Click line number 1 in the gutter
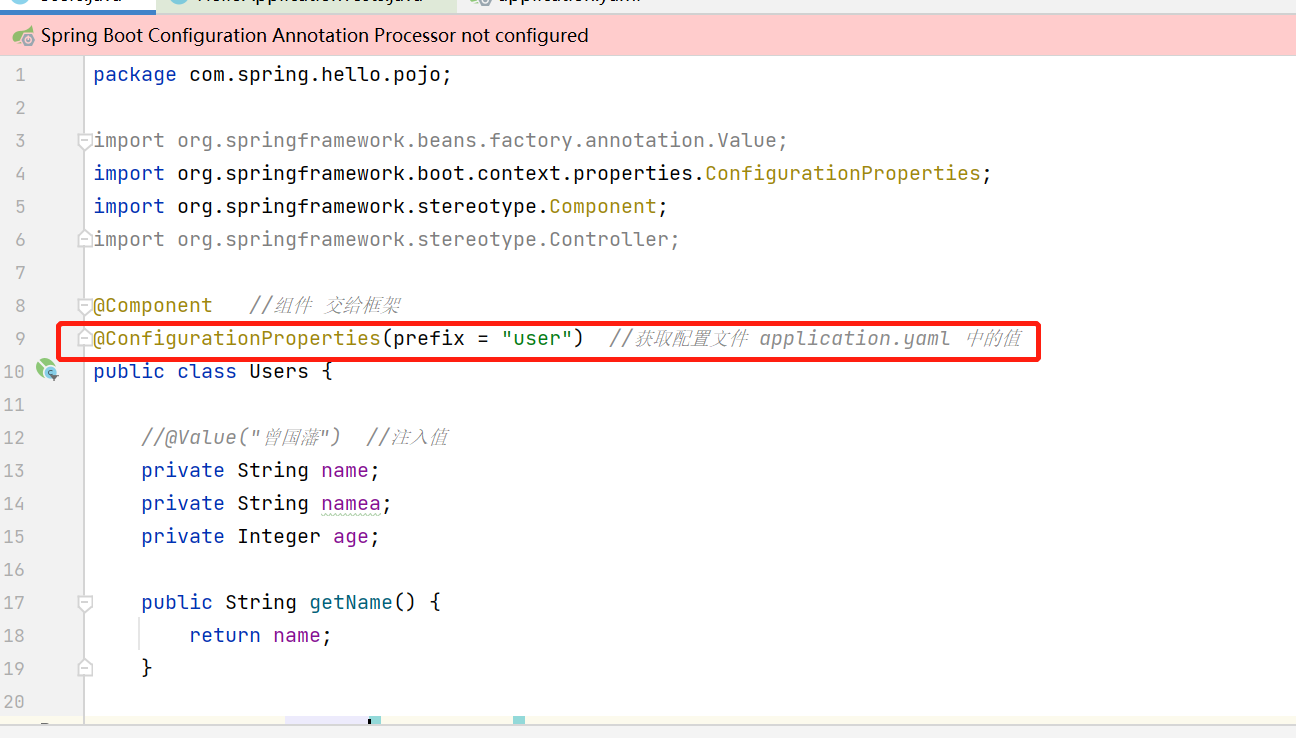 pos(20,74)
